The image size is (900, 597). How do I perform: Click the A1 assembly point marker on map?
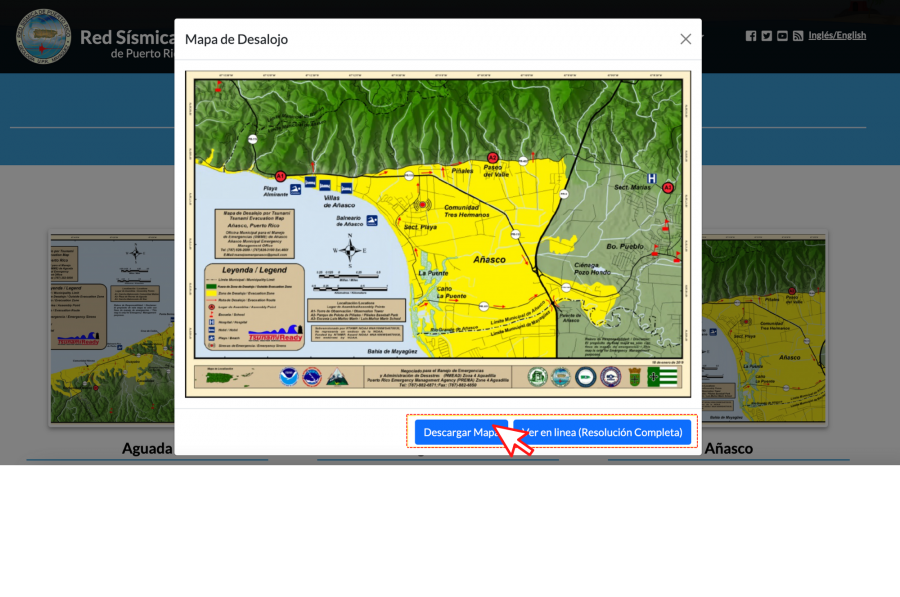(x=280, y=176)
